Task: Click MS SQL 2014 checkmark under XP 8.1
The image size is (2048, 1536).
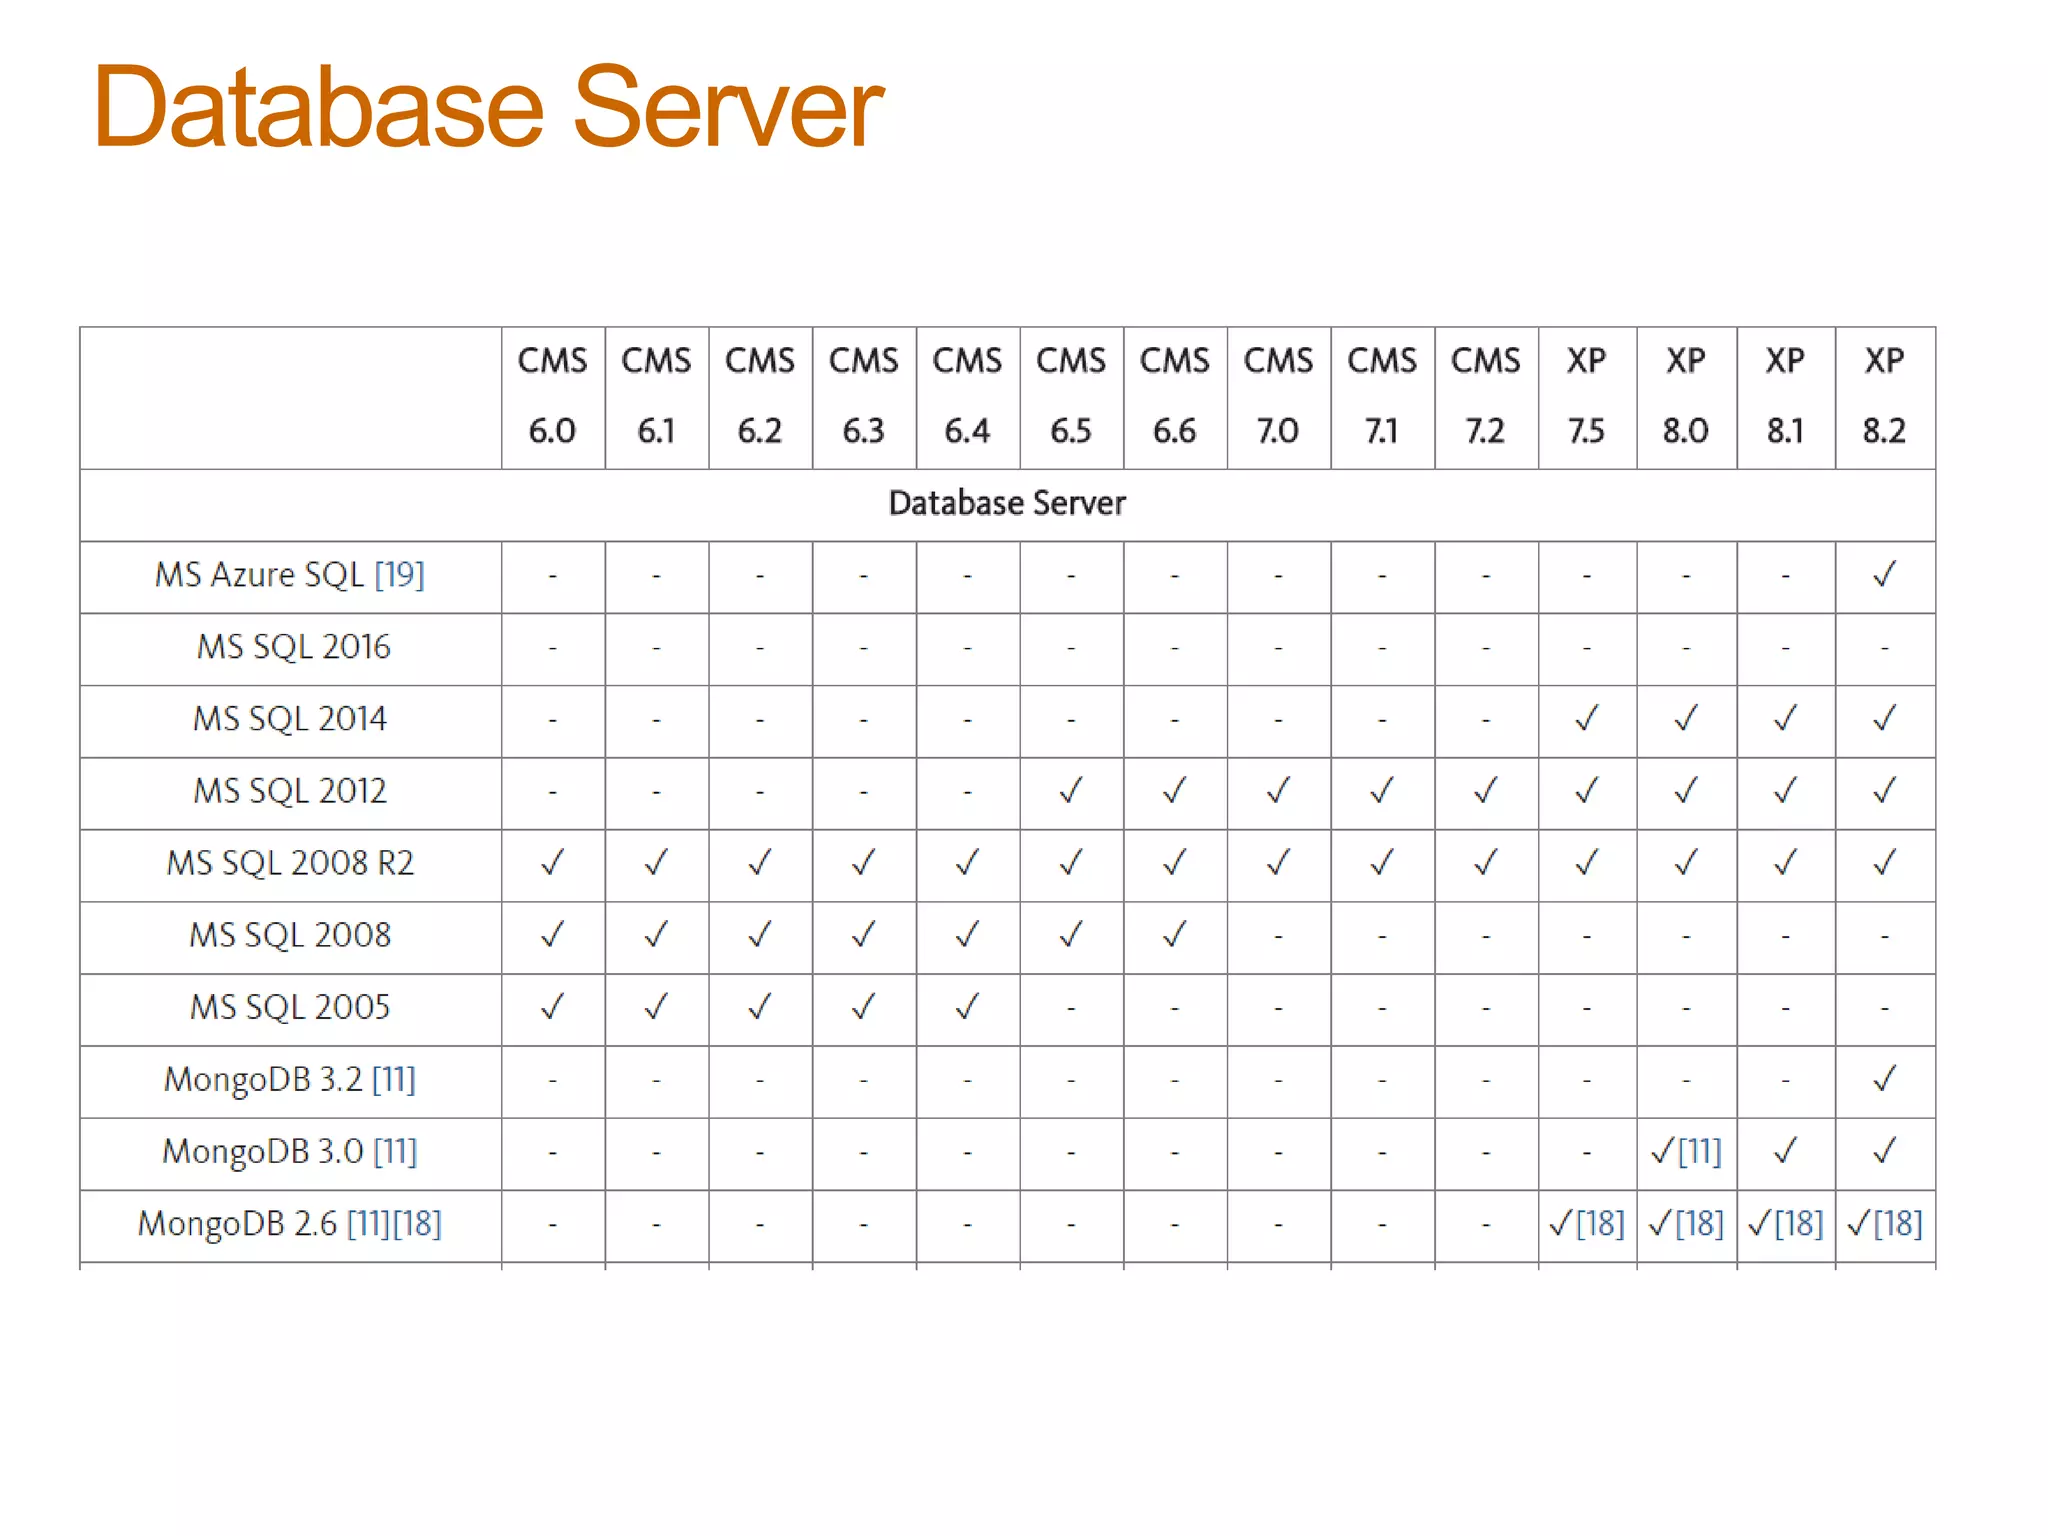Action: click(1786, 719)
